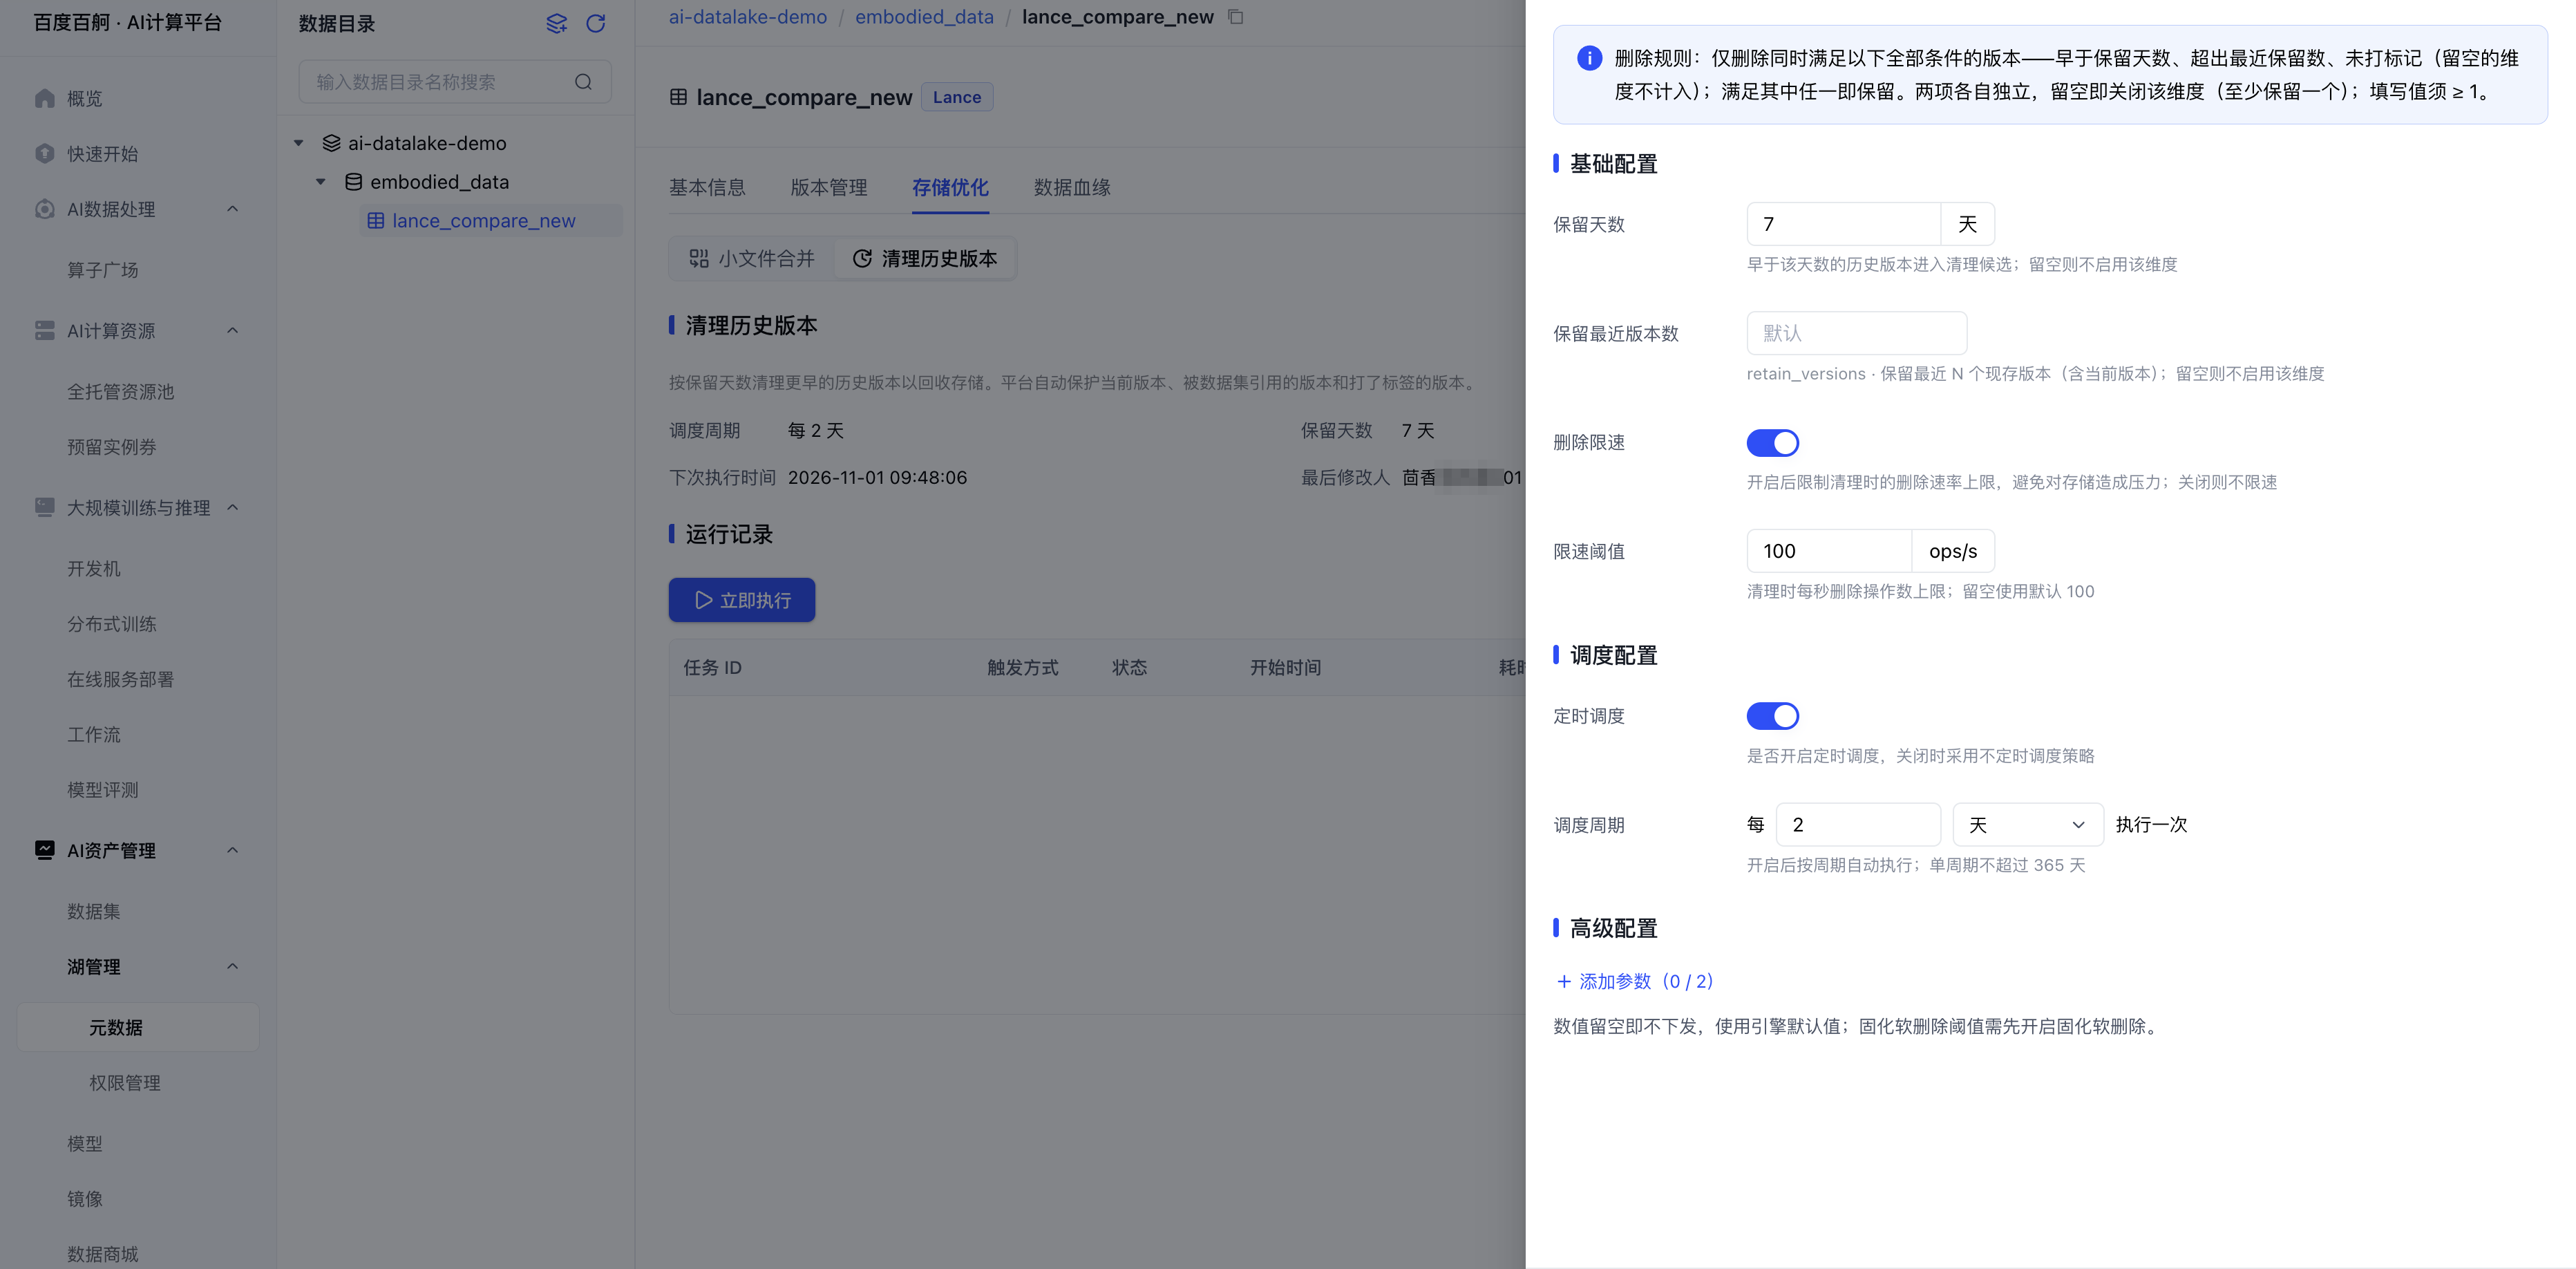Click the table icon of lance_compare_new tree row

point(375,221)
